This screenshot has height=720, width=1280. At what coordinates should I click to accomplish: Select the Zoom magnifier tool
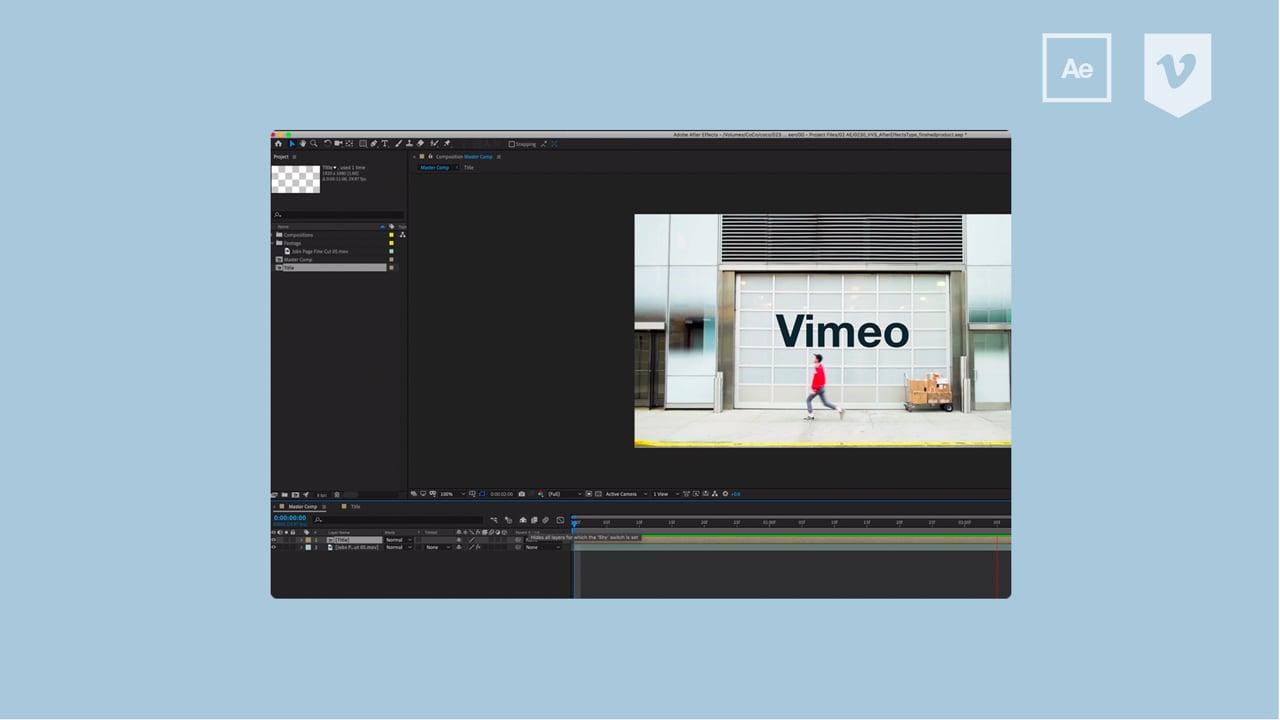point(314,144)
